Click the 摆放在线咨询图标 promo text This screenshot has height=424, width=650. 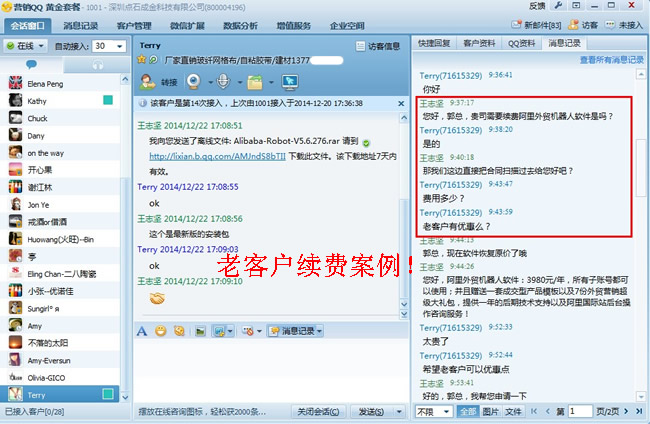202,412
